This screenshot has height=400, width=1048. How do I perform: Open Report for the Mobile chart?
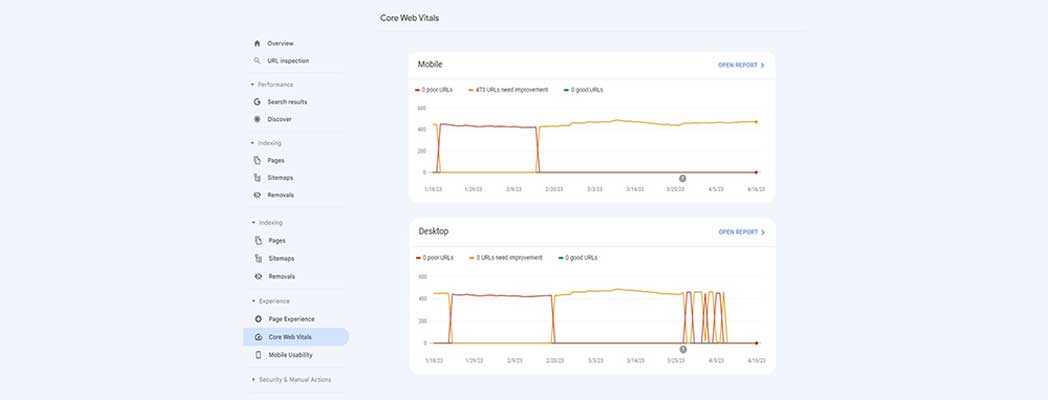740,65
